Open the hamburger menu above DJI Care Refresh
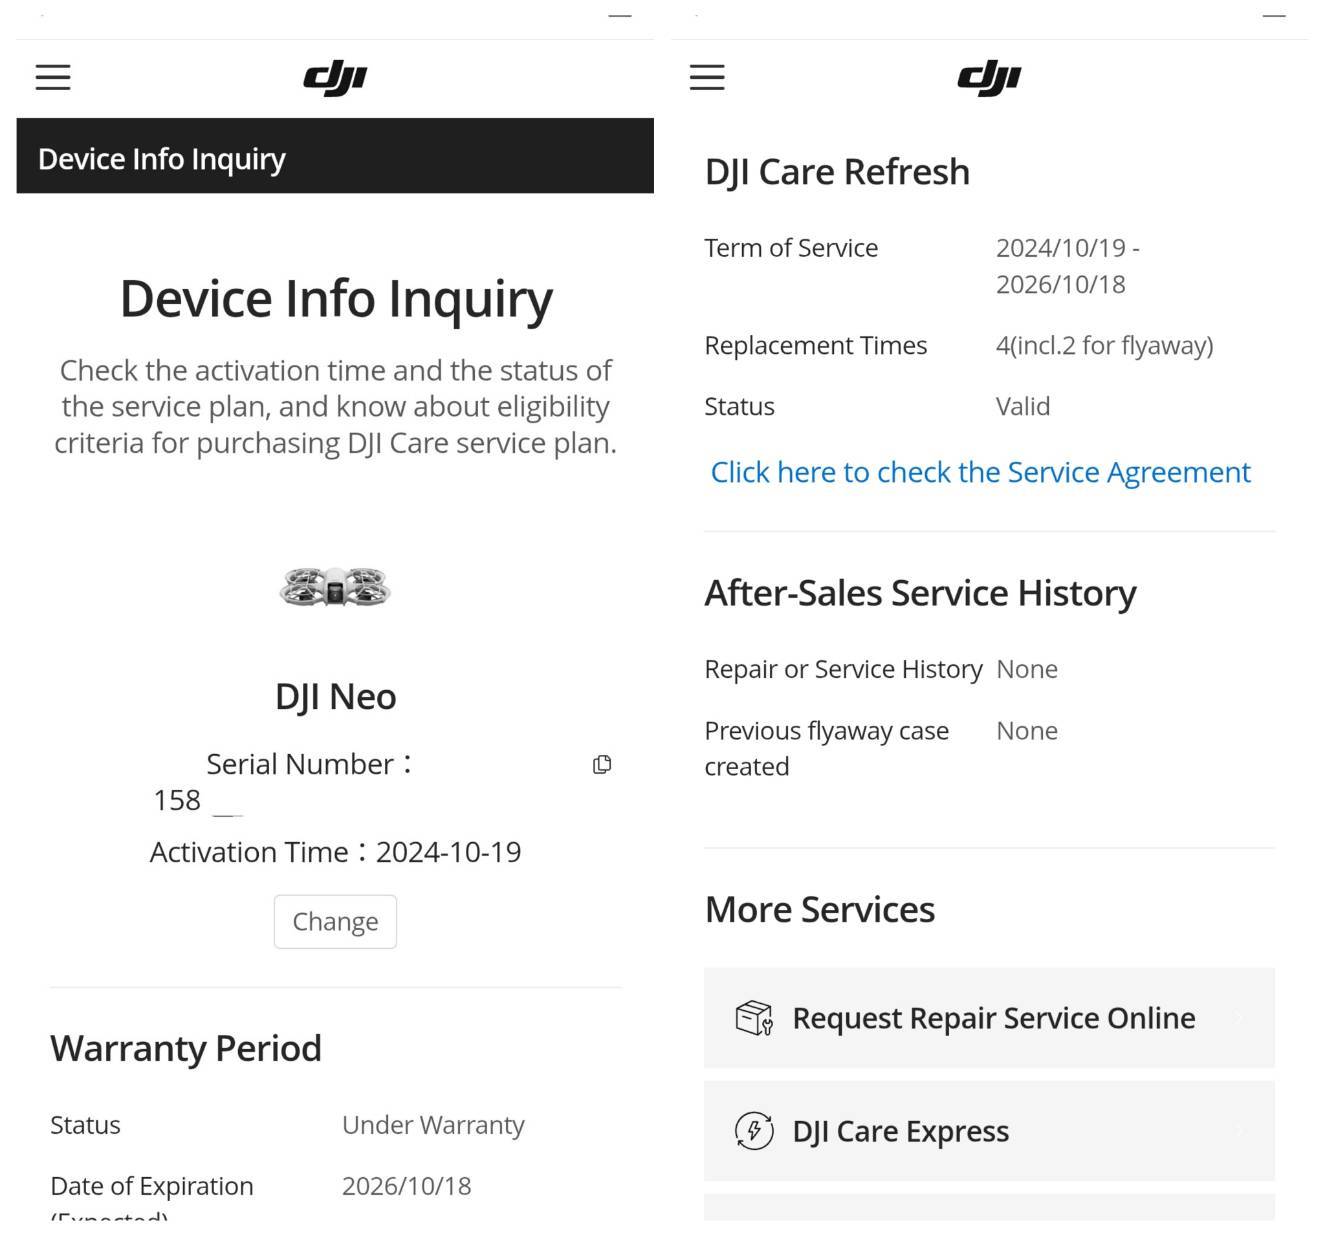Image resolution: width=1325 pixels, height=1236 pixels. 707,77
